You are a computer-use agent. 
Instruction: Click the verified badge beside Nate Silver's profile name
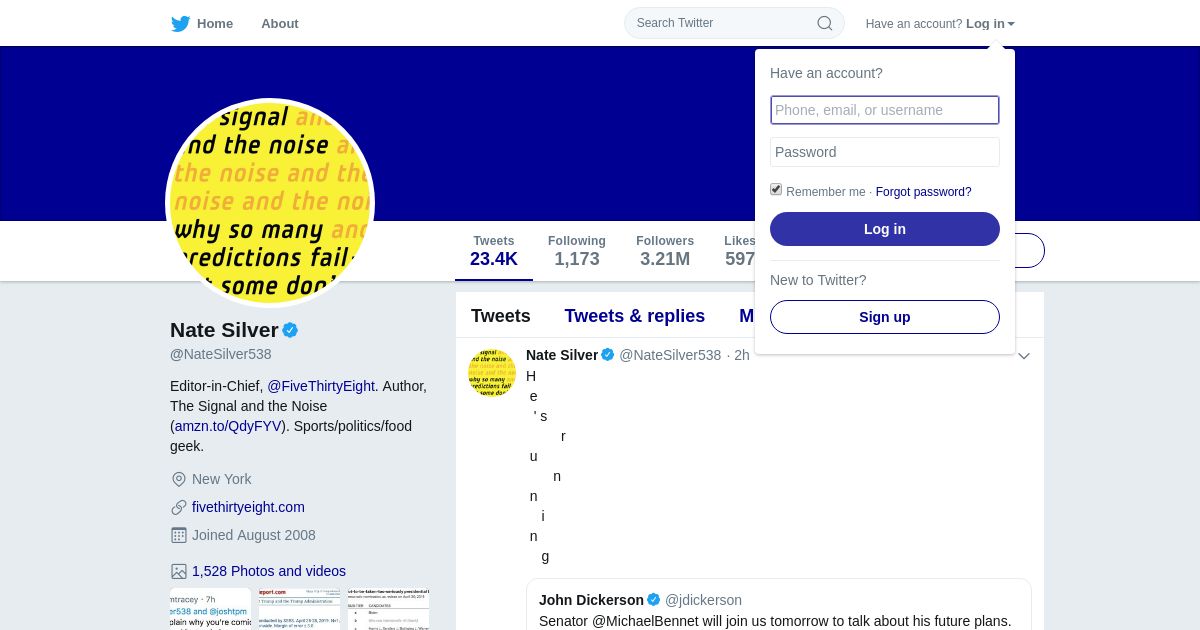tap(290, 330)
